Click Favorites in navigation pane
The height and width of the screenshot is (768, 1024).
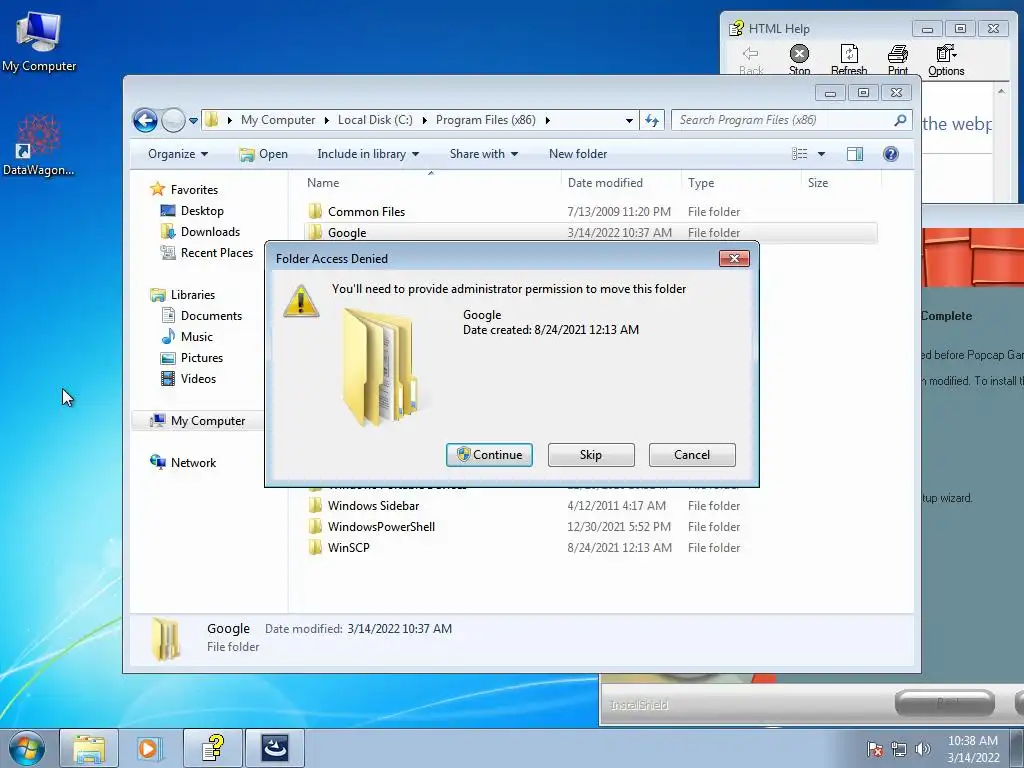[194, 190]
